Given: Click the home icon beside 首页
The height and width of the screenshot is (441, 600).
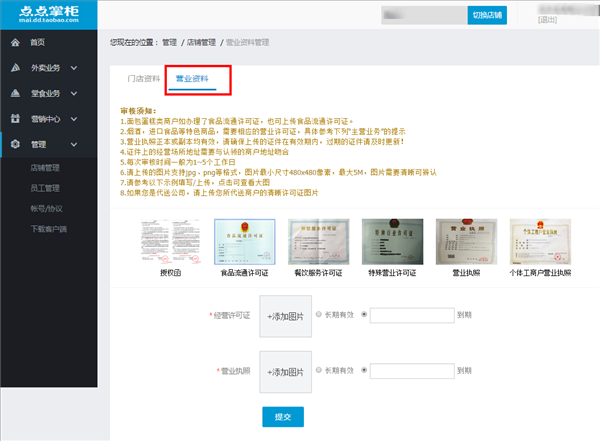Looking at the screenshot, I should pos(15,42).
